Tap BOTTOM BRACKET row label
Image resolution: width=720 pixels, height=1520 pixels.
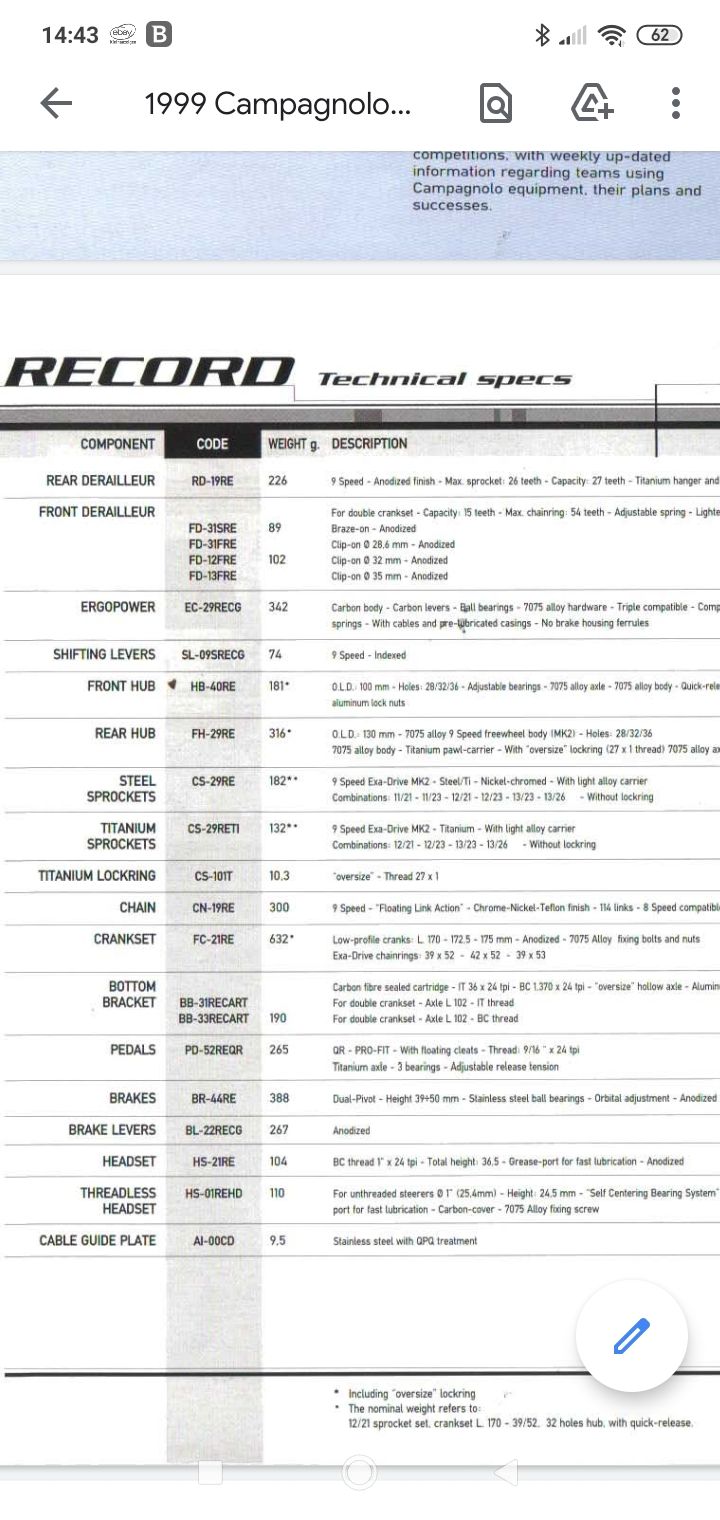[129, 994]
